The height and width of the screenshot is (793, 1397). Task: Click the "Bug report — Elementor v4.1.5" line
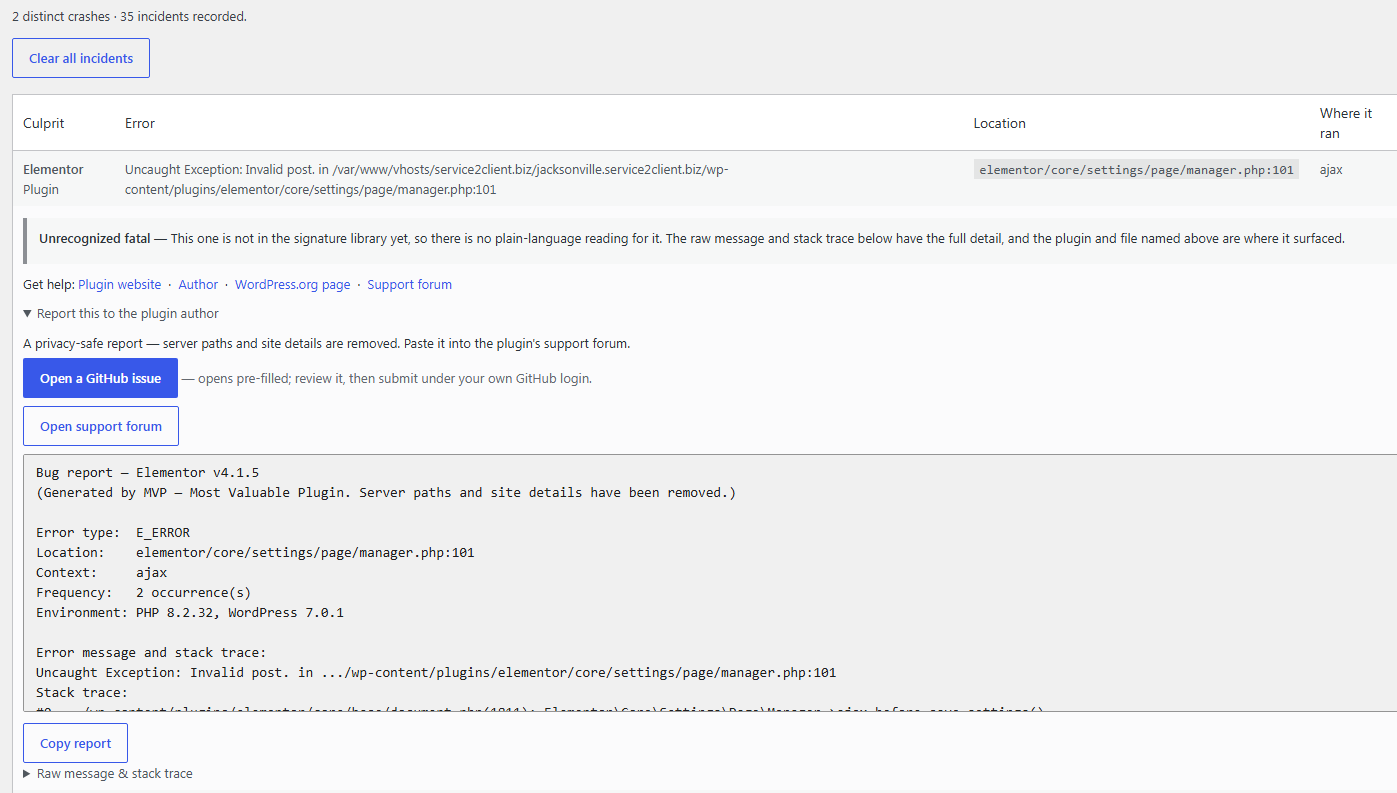[147, 472]
